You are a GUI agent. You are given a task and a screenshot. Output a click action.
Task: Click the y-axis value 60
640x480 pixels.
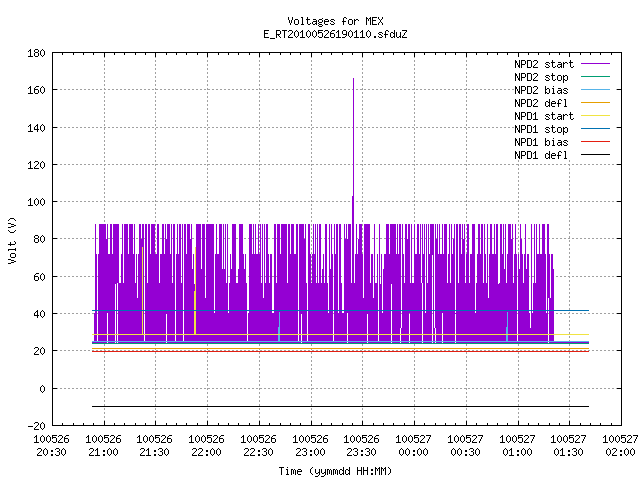coord(39,277)
